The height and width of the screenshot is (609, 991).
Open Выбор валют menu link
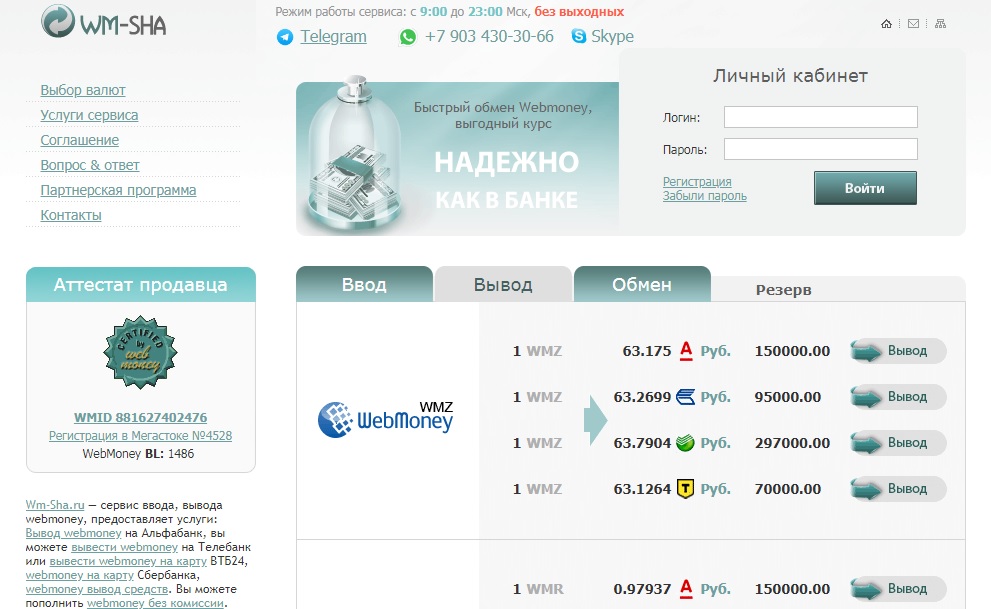pos(83,90)
